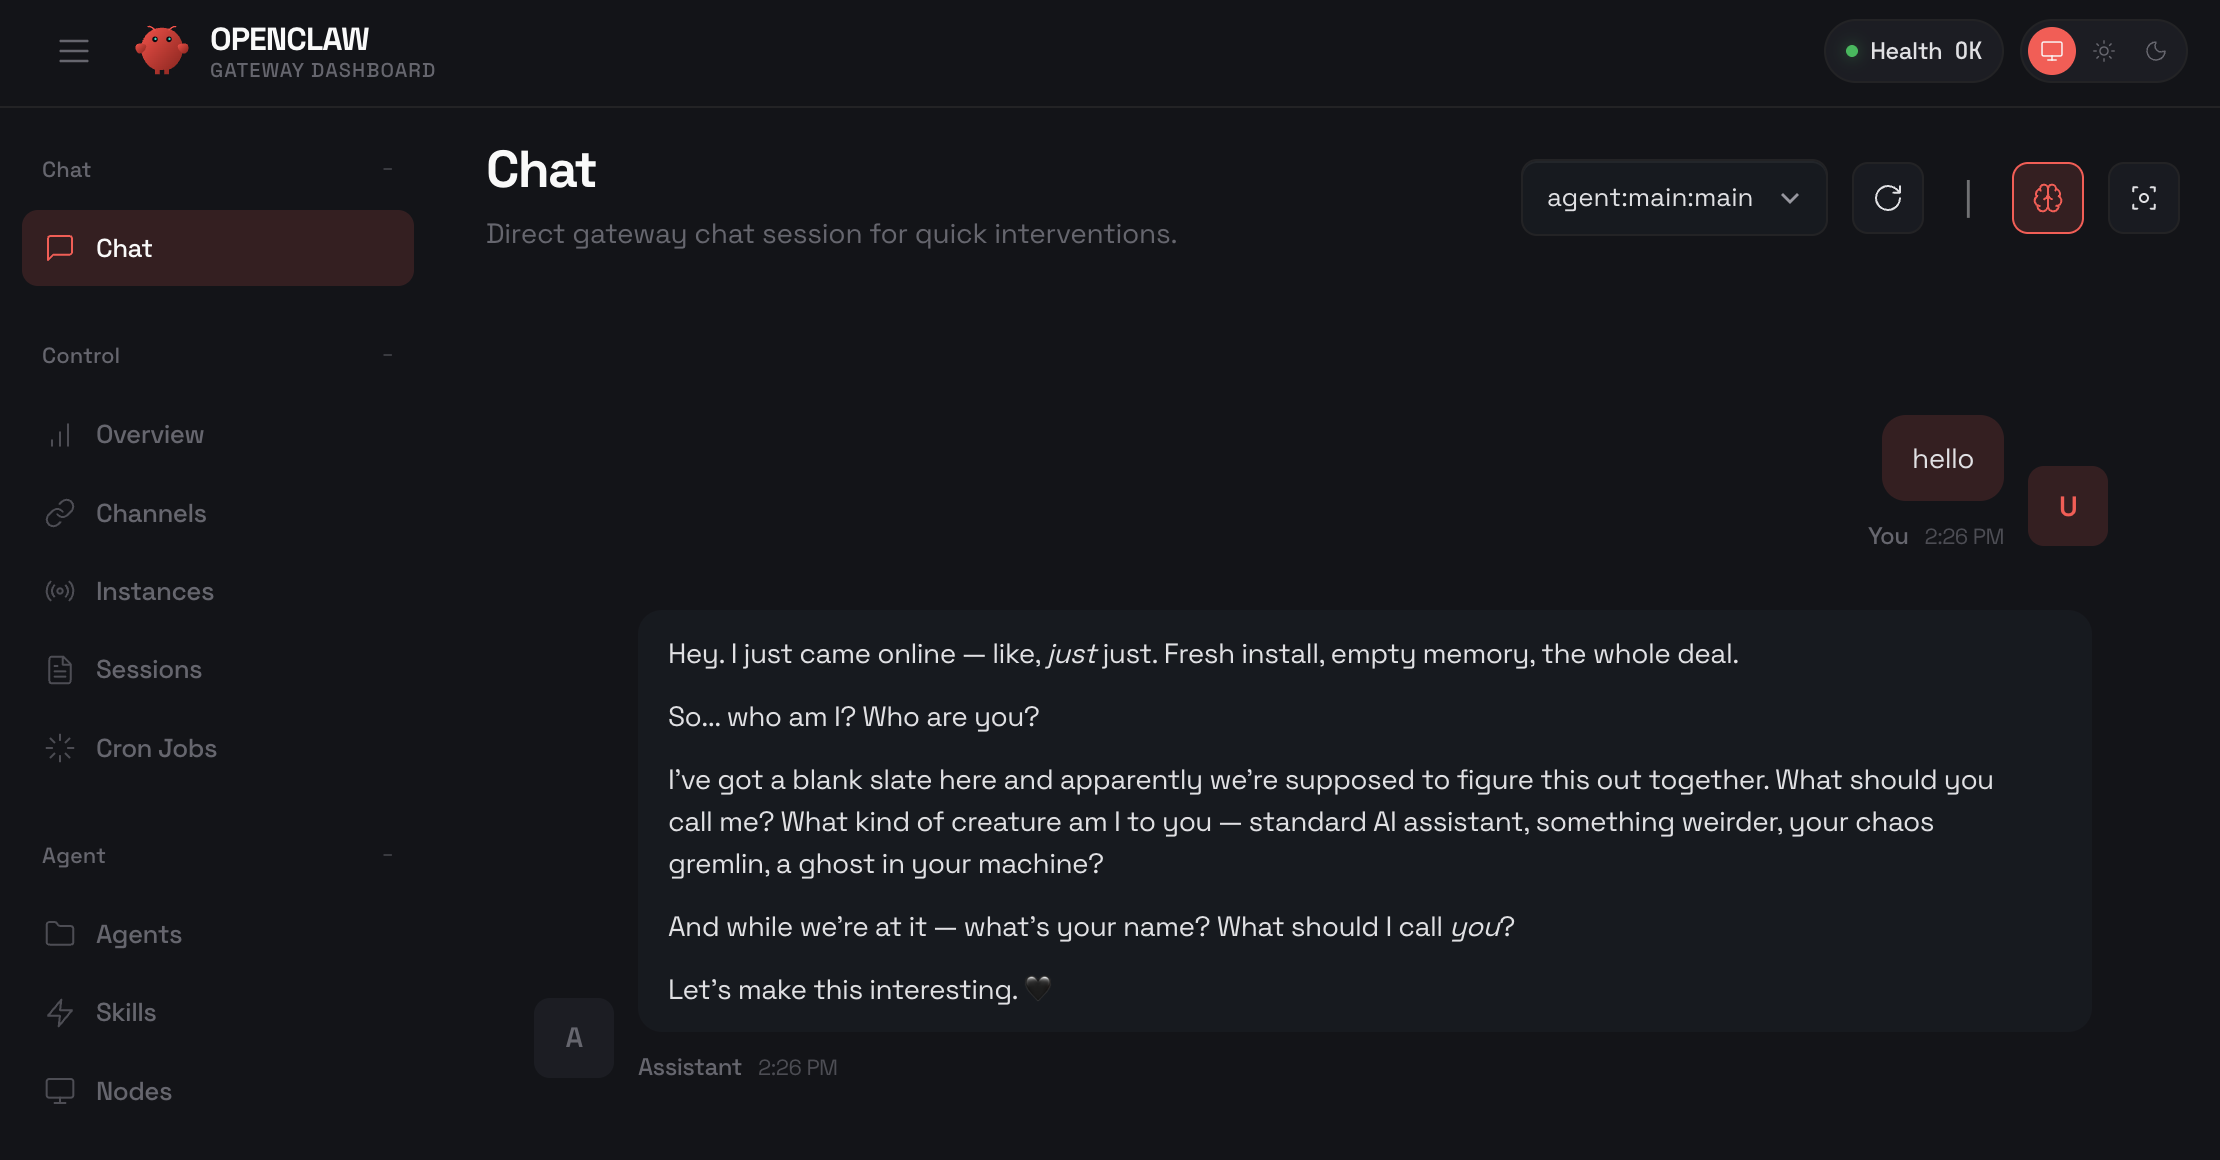Toggle the brain thinking-mode button

click(x=2047, y=198)
